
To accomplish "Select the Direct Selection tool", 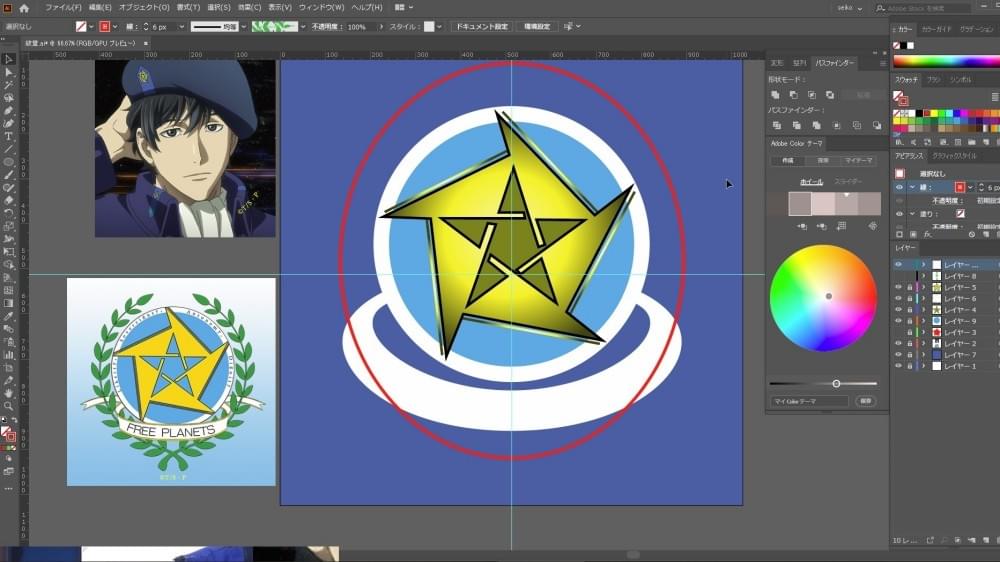I will 8,72.
